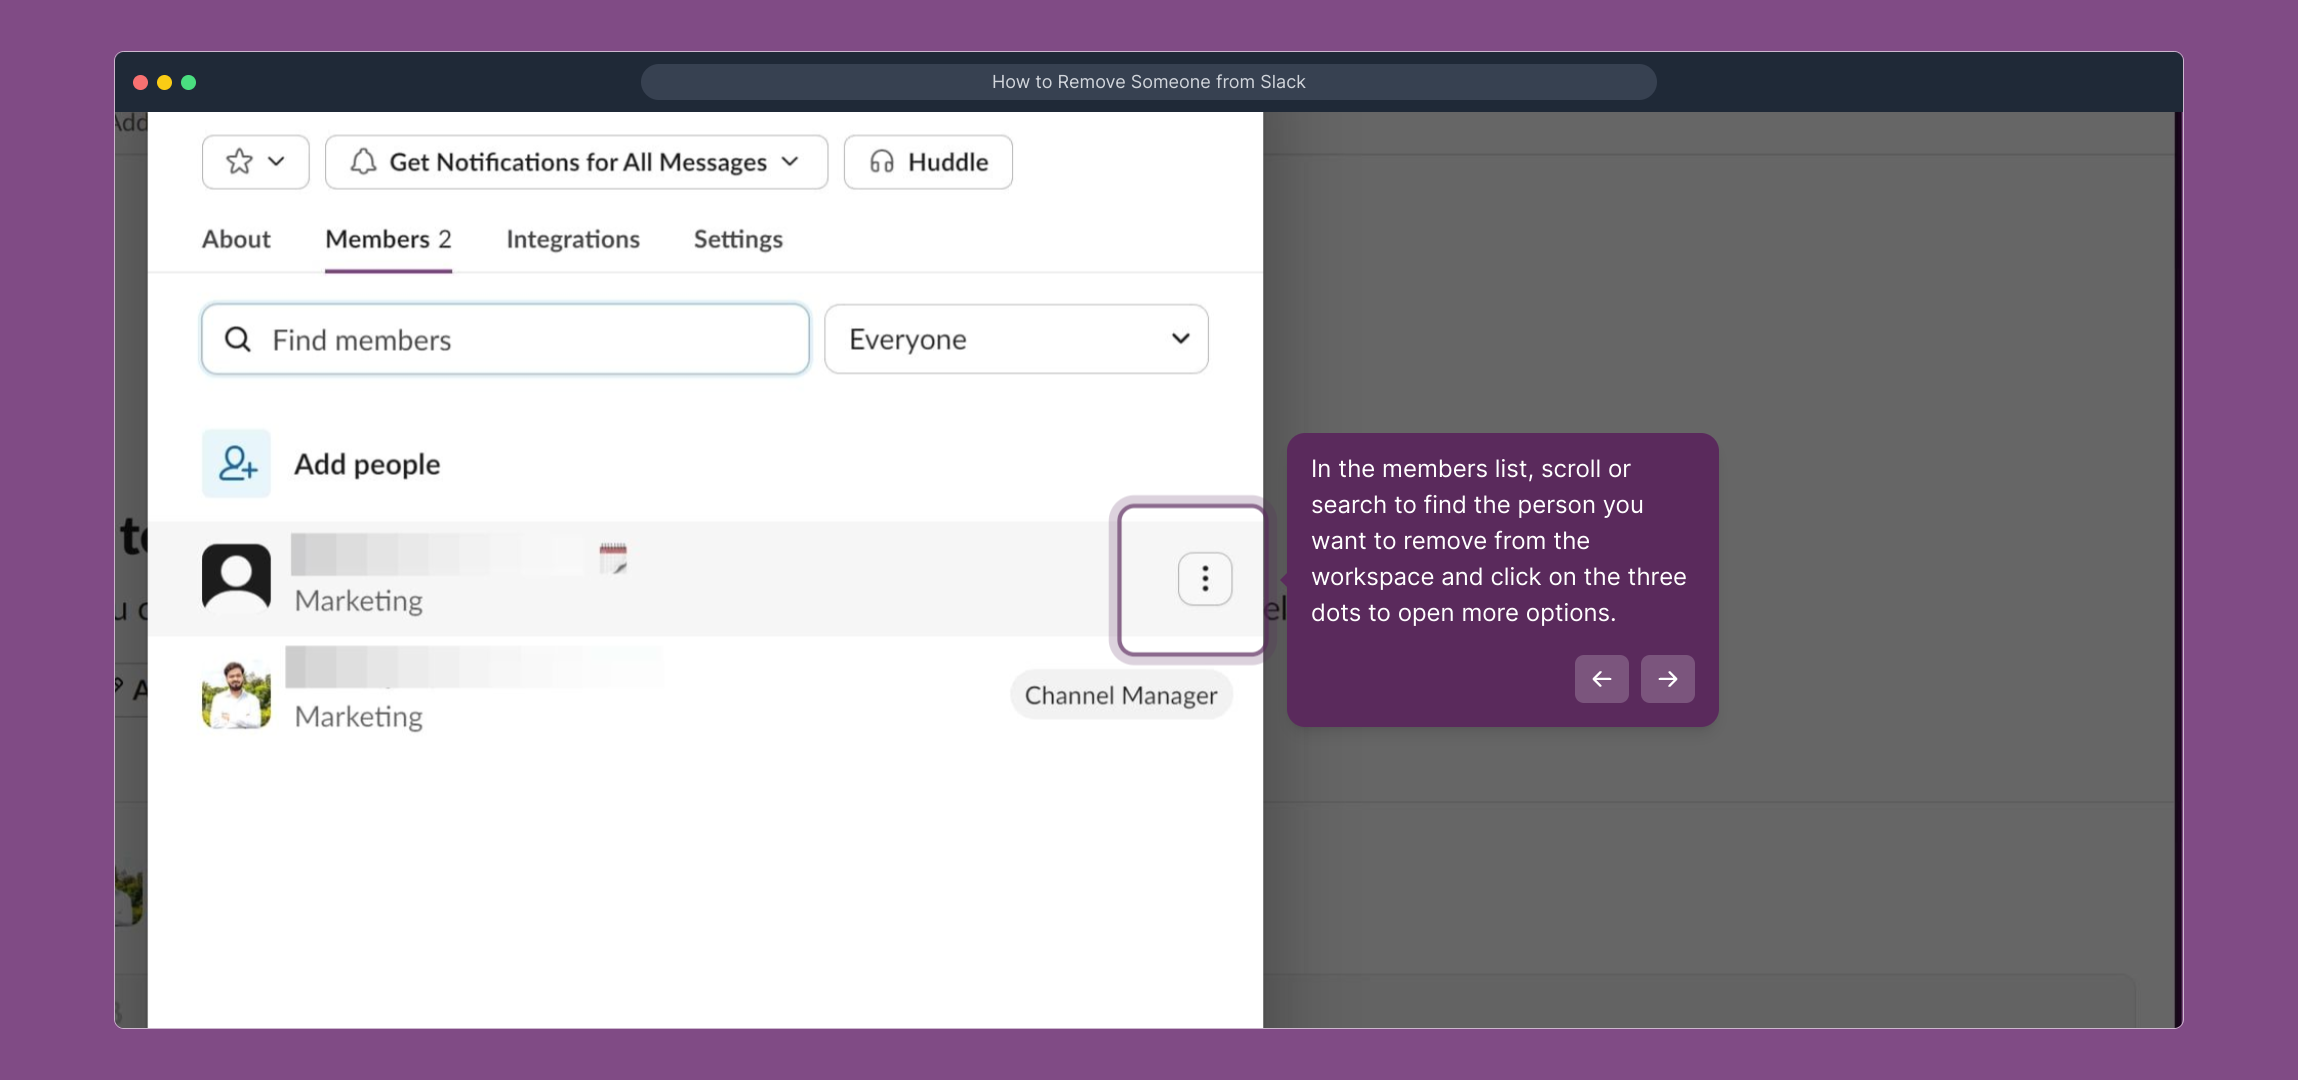Select the About tab
The height and width of the screenshot is (1080, 2298).
236,239
